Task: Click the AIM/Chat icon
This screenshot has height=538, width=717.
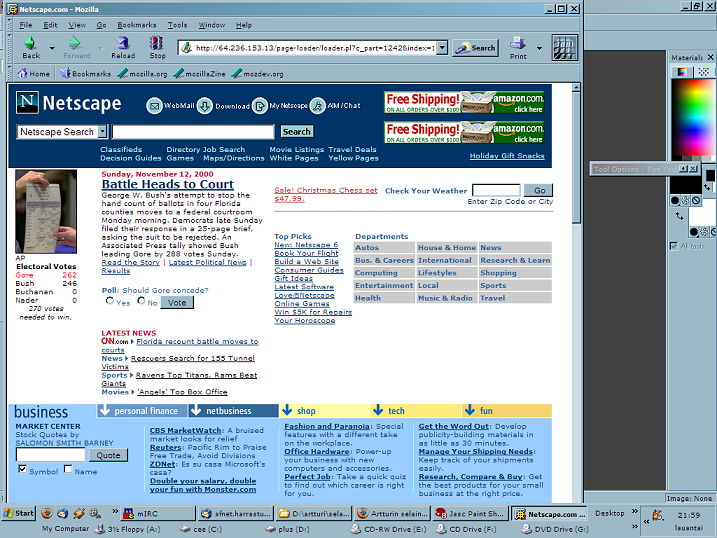Action: [x=318, y=106]
